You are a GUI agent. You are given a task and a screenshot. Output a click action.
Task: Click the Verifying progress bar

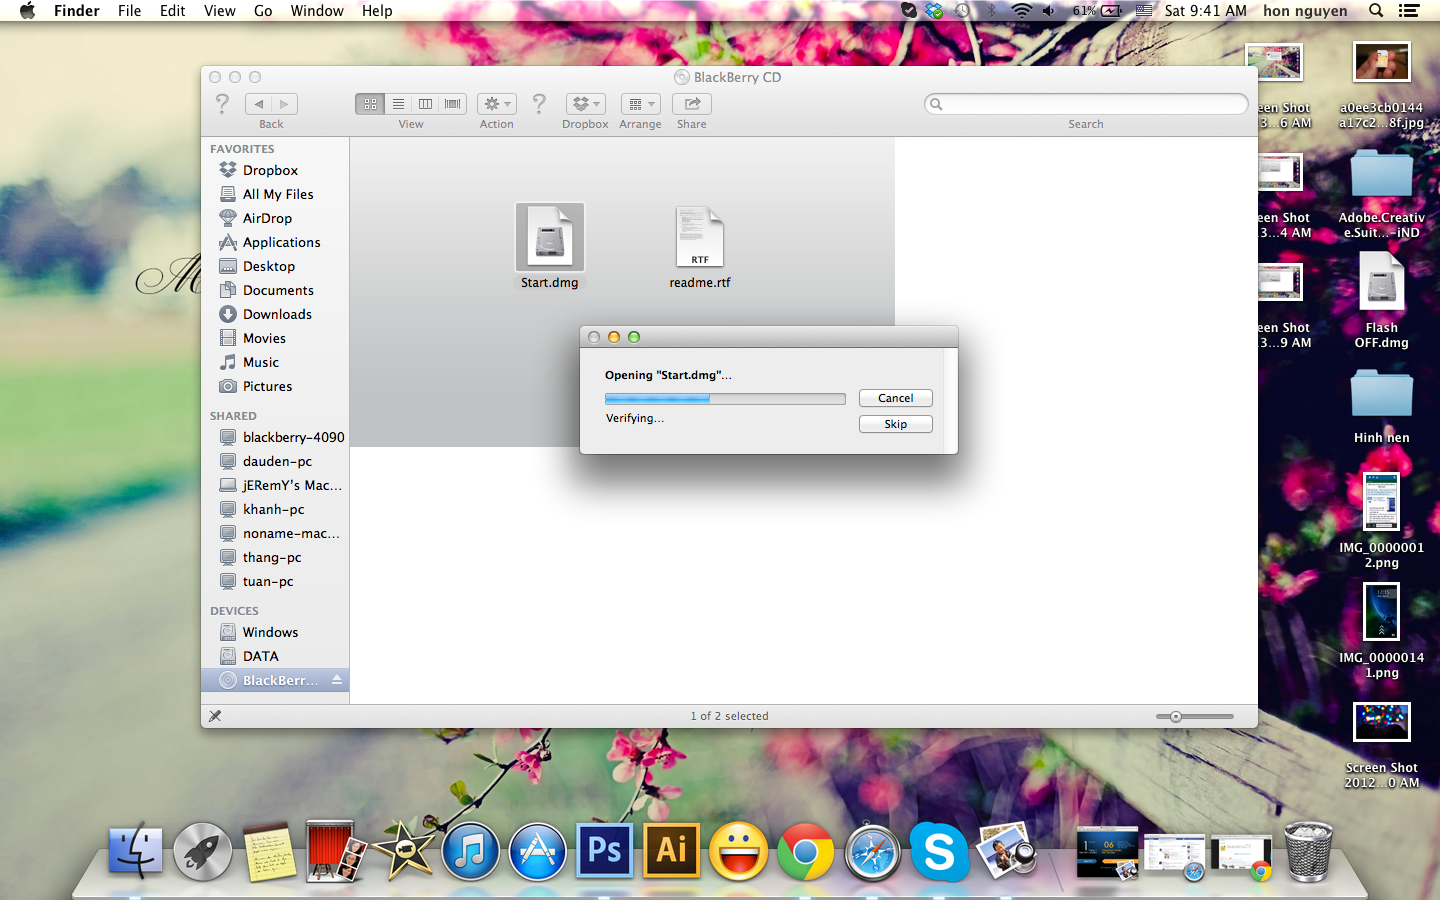[x=725, y=399]
